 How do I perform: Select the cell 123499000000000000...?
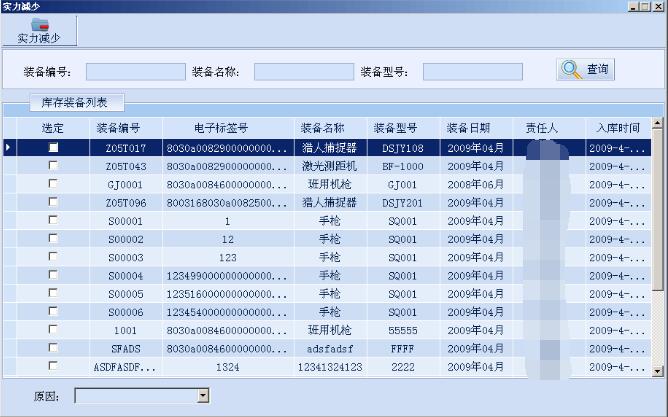point(228,276)
